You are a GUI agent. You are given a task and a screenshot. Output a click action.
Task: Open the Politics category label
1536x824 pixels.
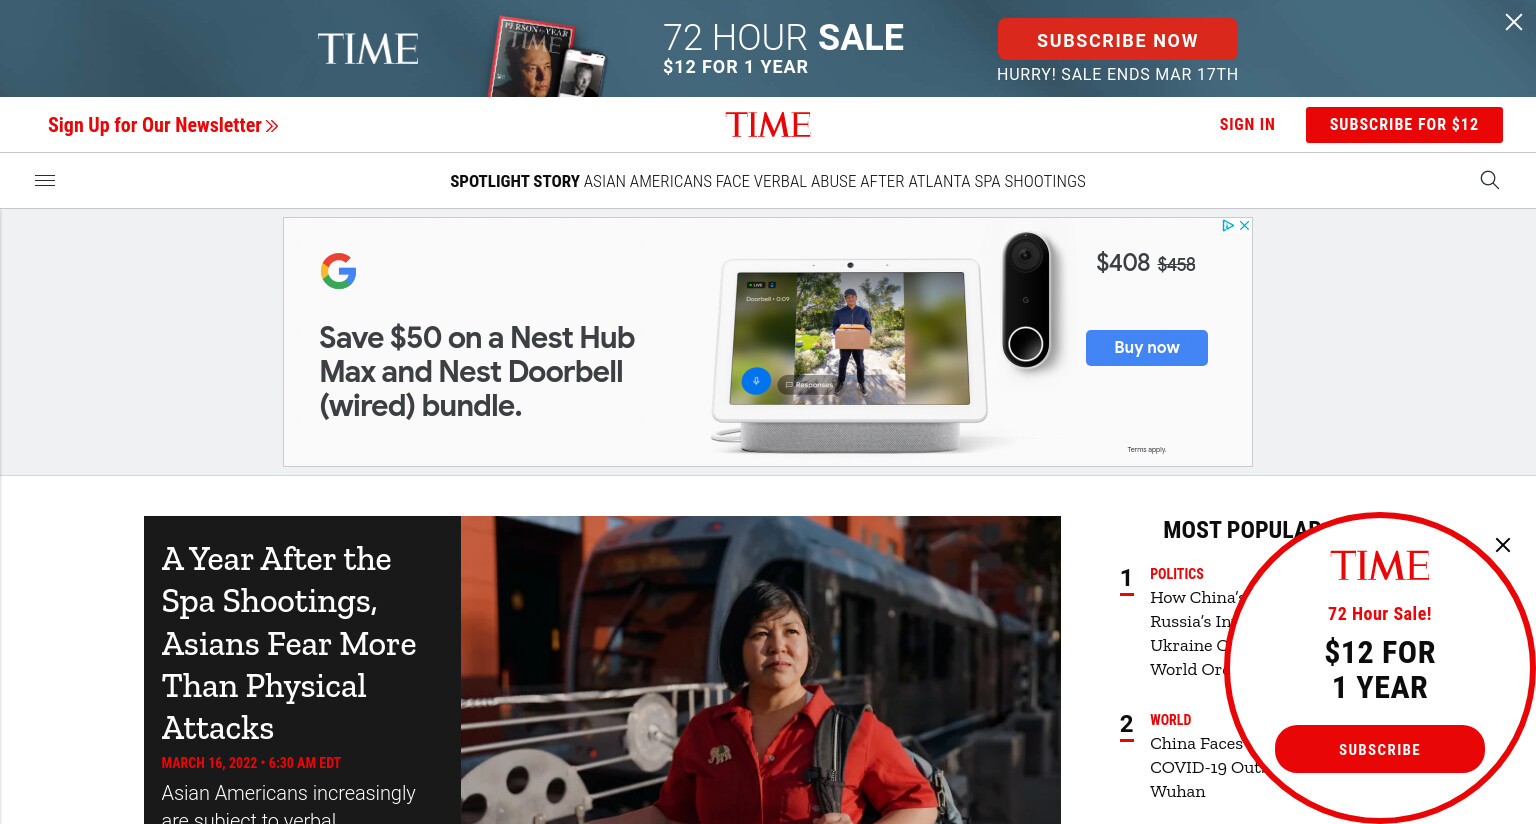[1177, 574]
